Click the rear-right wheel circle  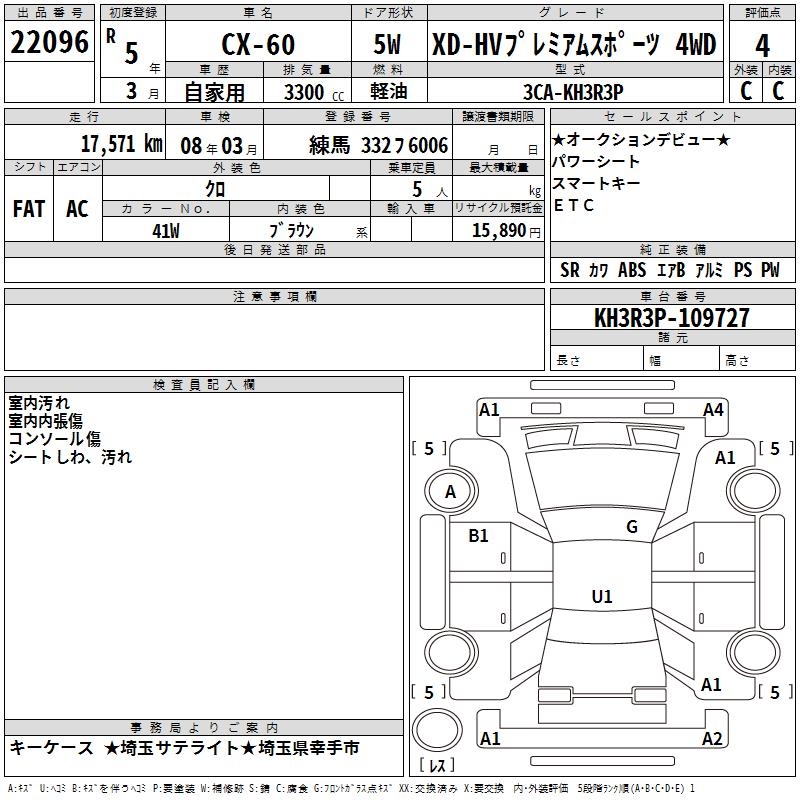(753, 652)
